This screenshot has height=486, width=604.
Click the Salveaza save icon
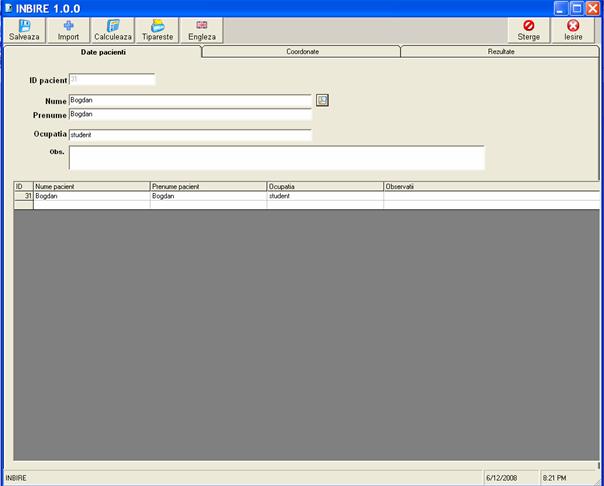pyautogui.click(x=24, y=26)
